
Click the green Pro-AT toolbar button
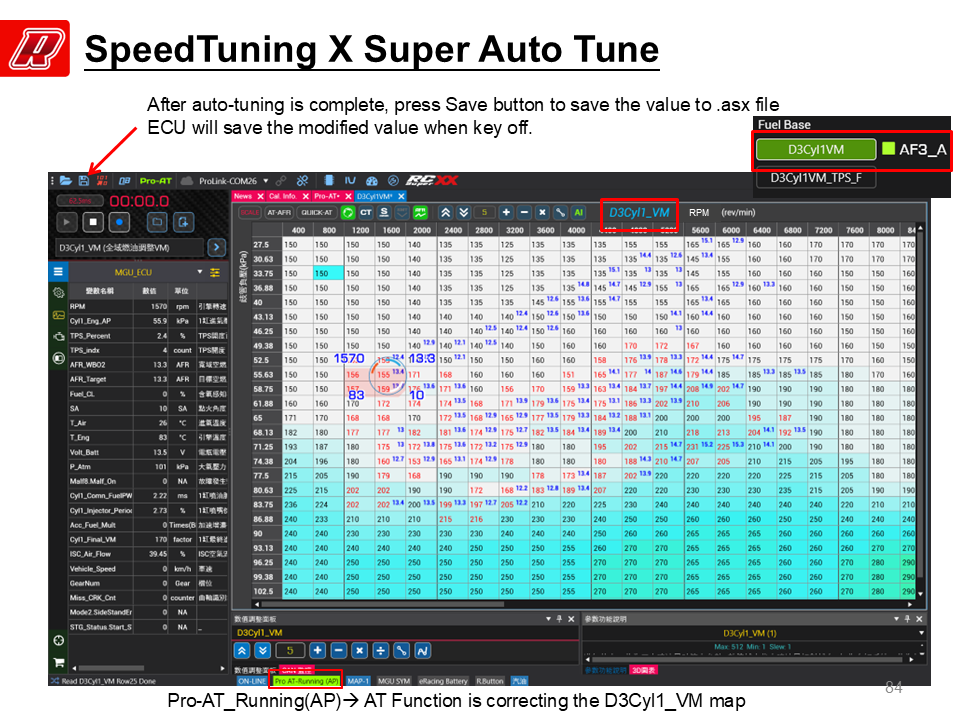click(x=156, y=181)
